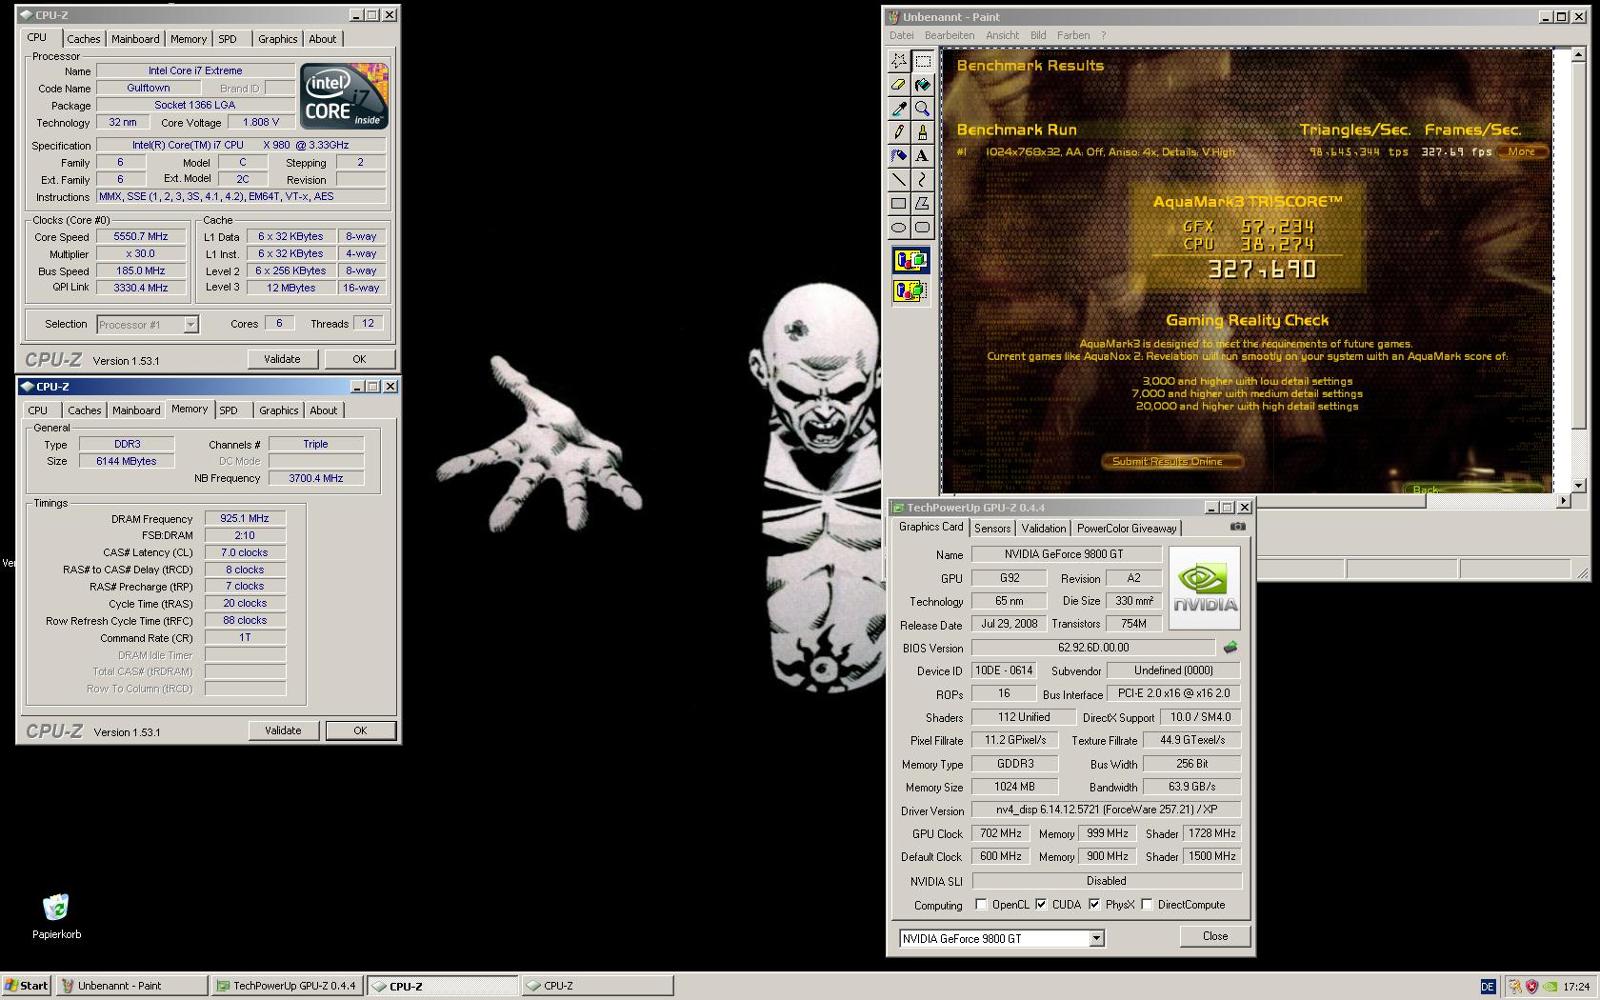Switch to TechPowerUp GPU-Z taskbar button
The image size is (1600, 1000).
coord(286,986)
